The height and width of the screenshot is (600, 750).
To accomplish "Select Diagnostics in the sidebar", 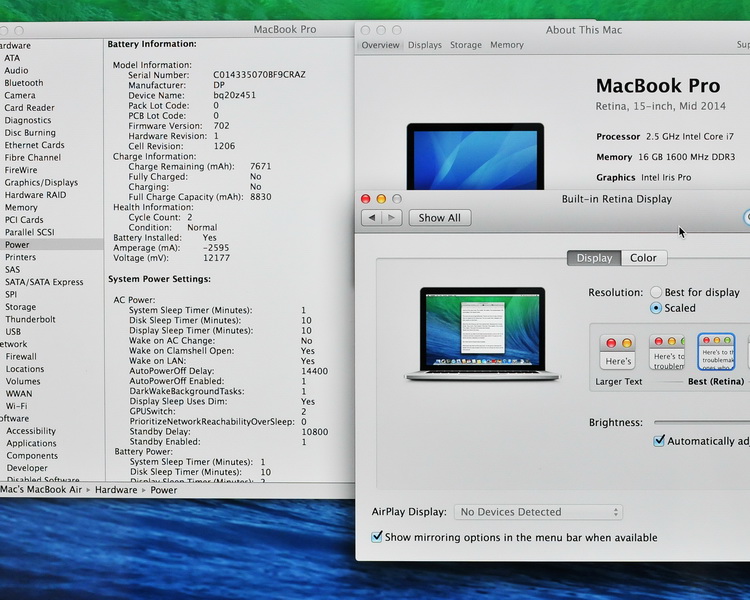I will [x=28, y=120].
